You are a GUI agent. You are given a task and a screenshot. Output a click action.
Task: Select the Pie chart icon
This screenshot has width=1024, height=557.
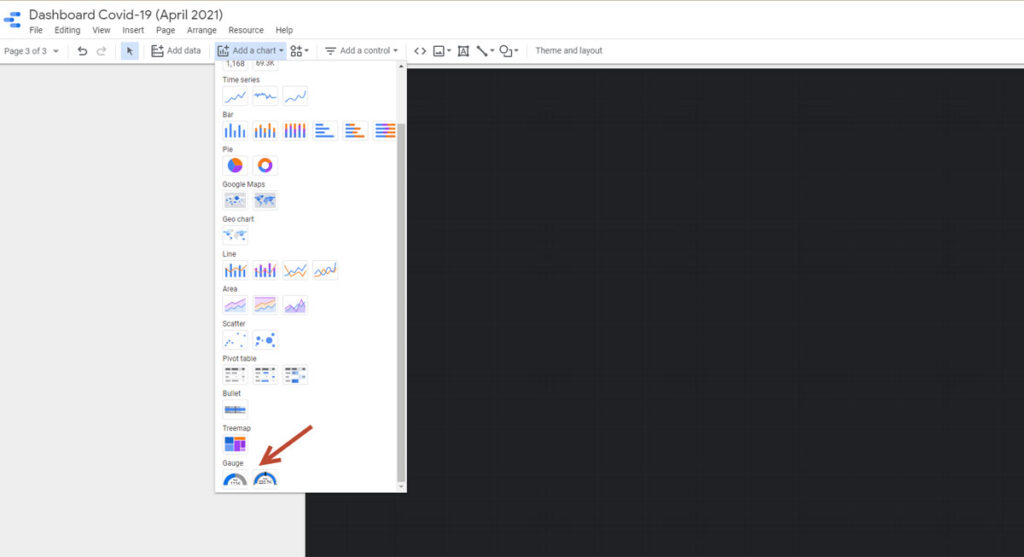click(x=235, y=165)
